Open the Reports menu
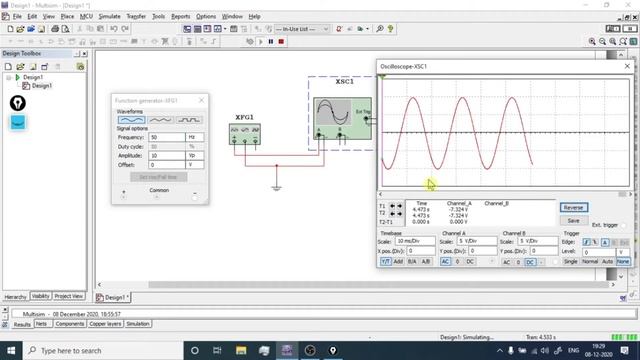 pyautogui.click(x=180, y=17)
